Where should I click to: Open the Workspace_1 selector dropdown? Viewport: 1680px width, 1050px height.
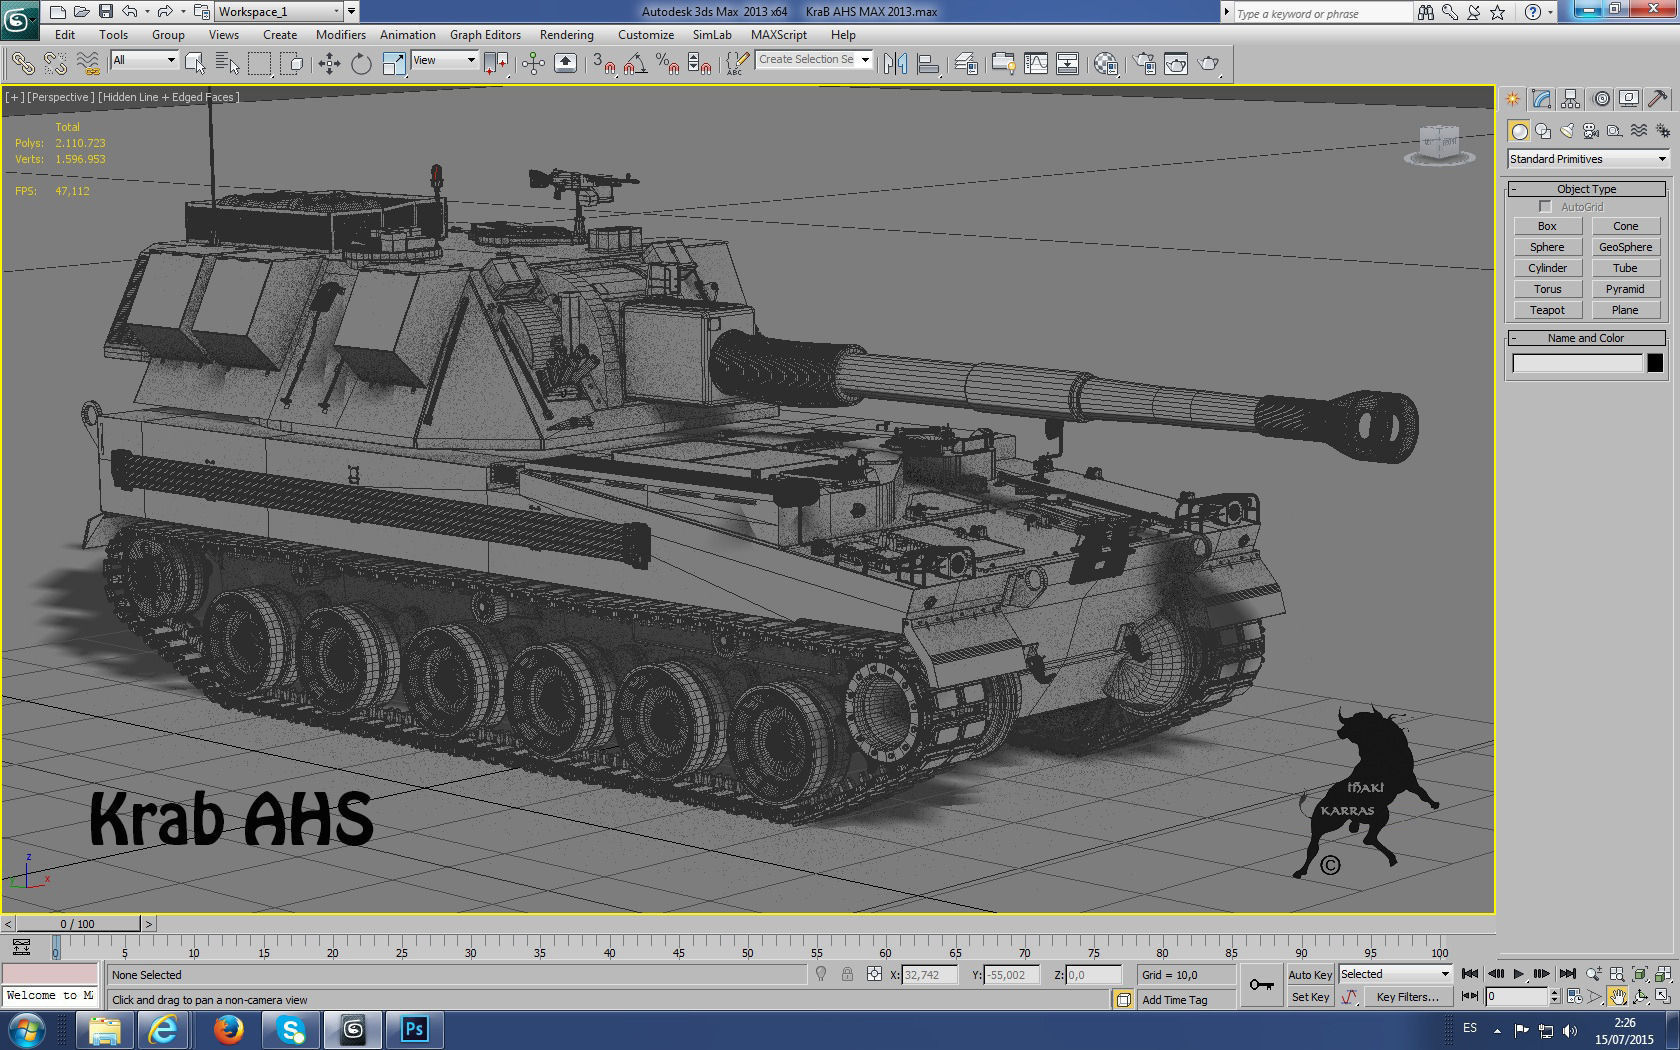click(279, 12)
